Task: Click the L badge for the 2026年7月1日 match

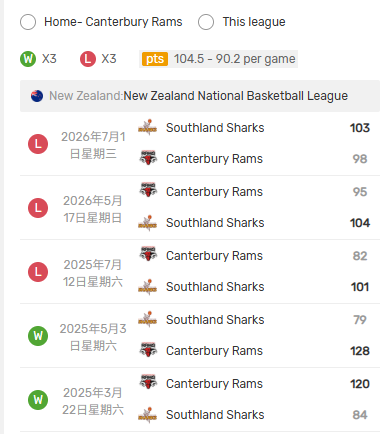Action: [x=38, y=144]
